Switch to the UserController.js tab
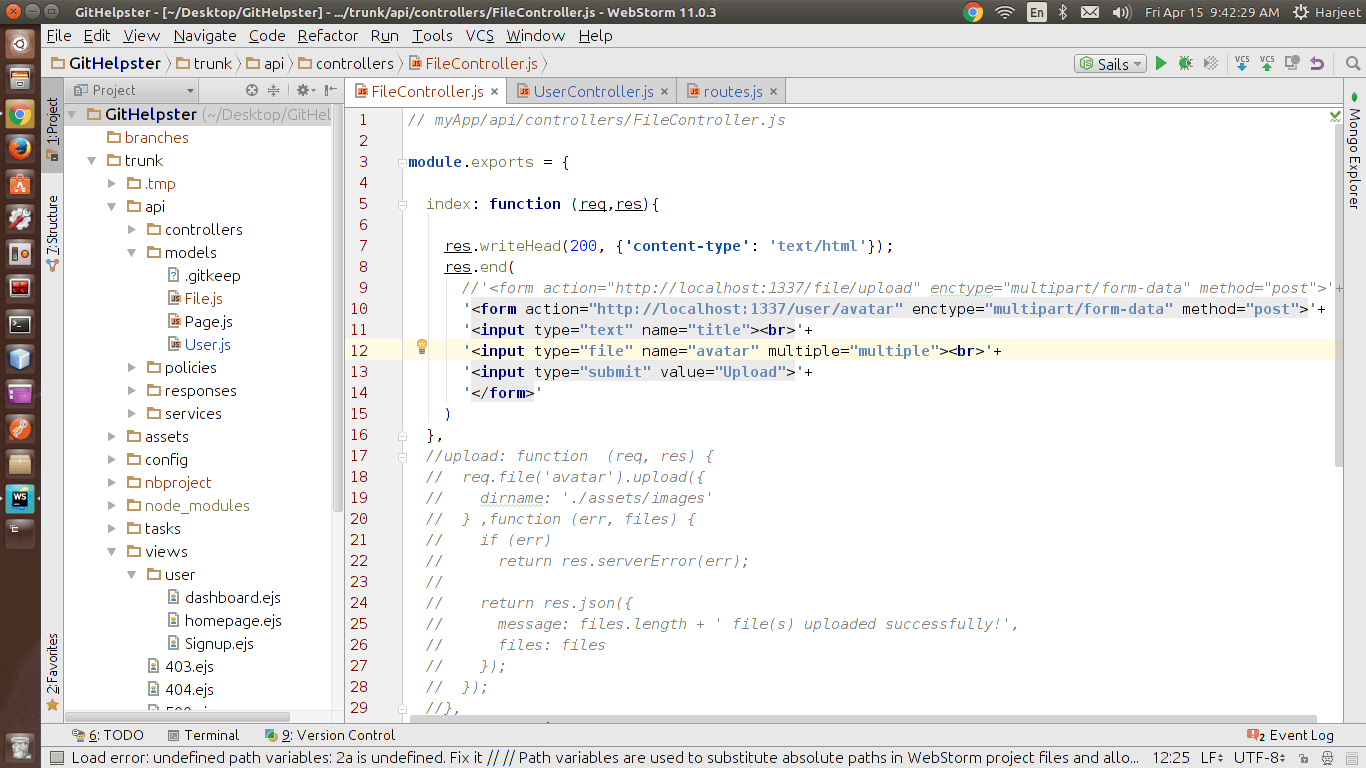 (x=593, y=92)
